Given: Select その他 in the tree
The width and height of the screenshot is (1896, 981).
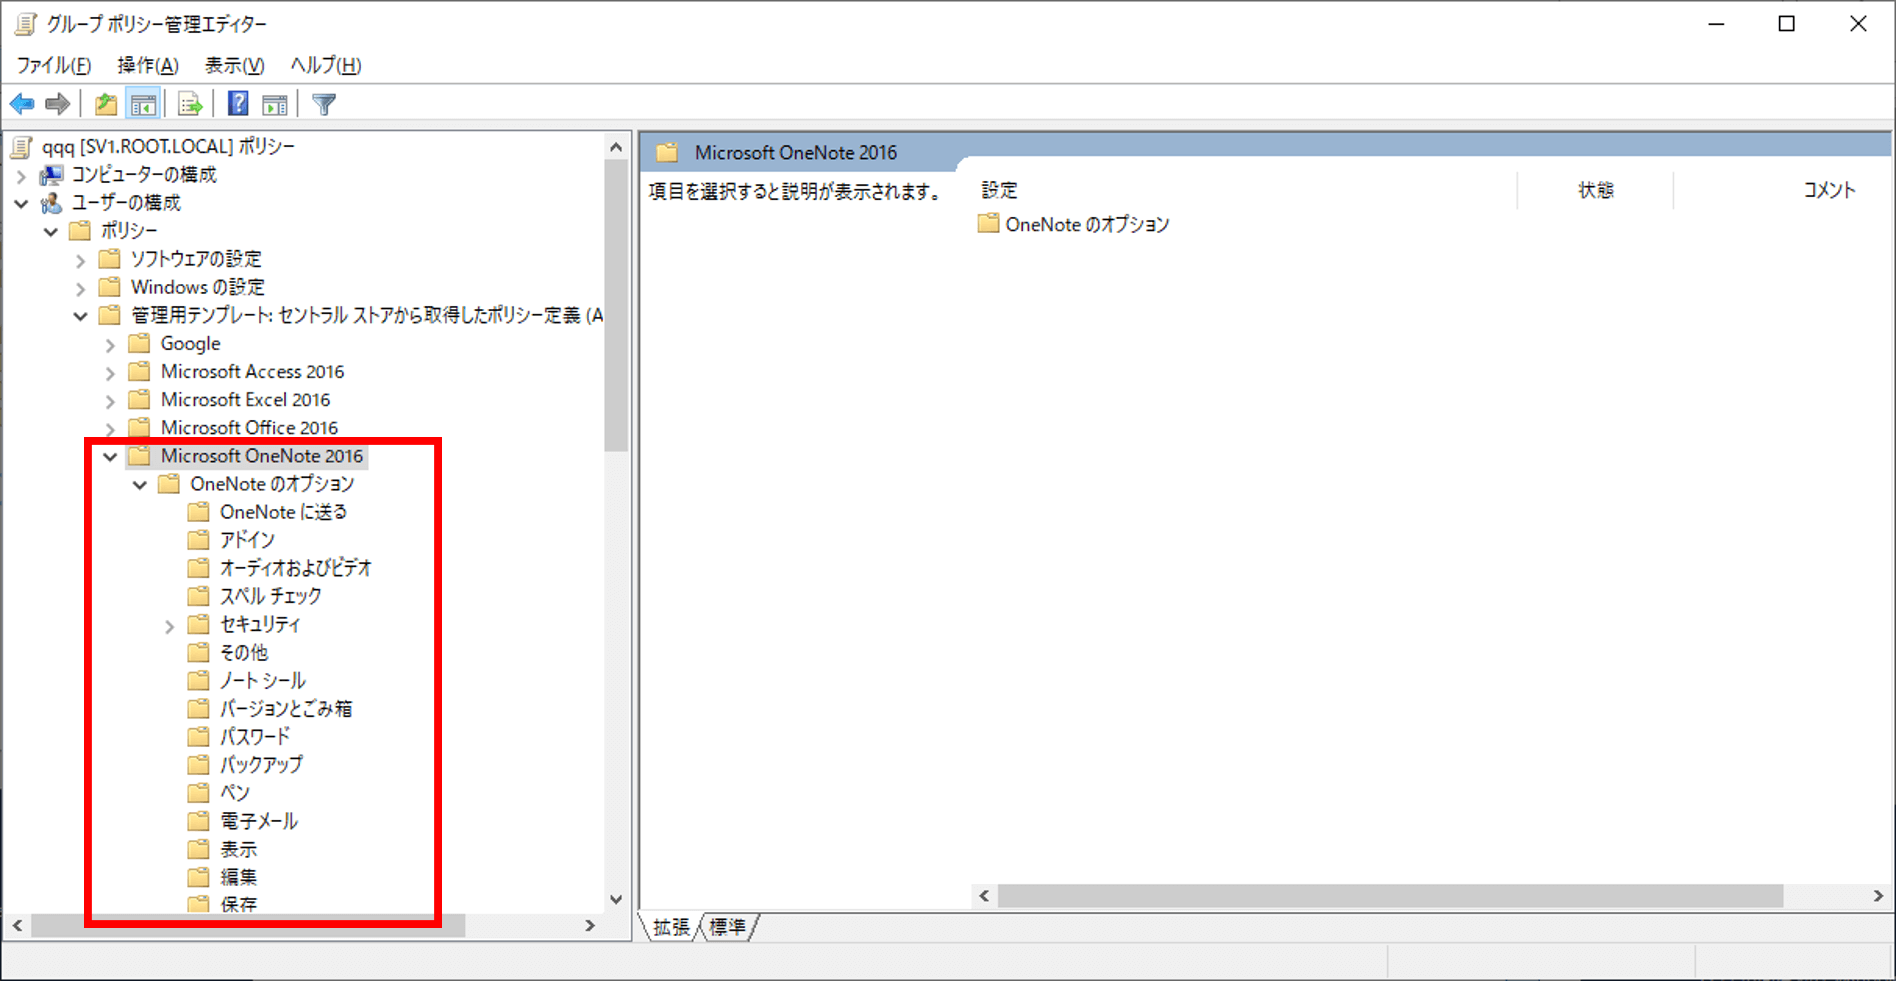Looking at the screenshot, I should 244,652.
